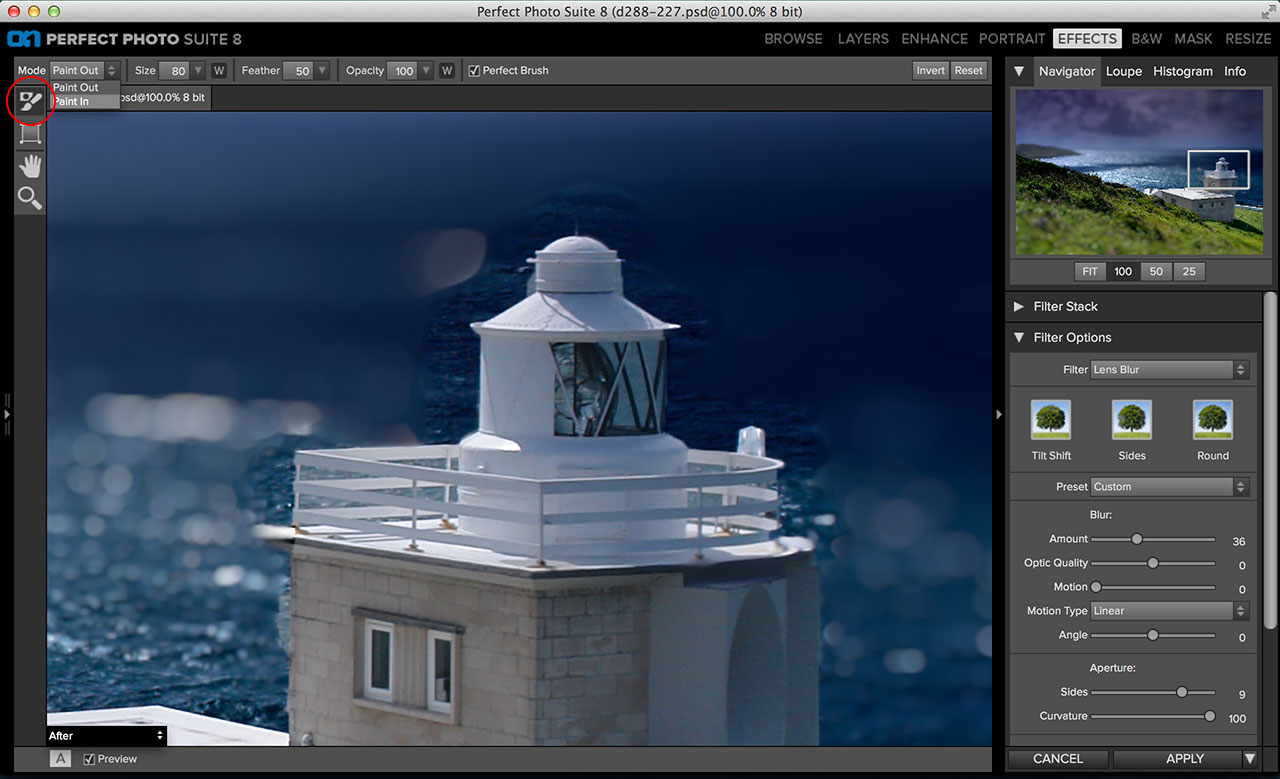Screen dimensions: 1280x779
Task: Select the Zoom tool in the left toolbar
Action: pyautogui.click(x=29, y=198)
